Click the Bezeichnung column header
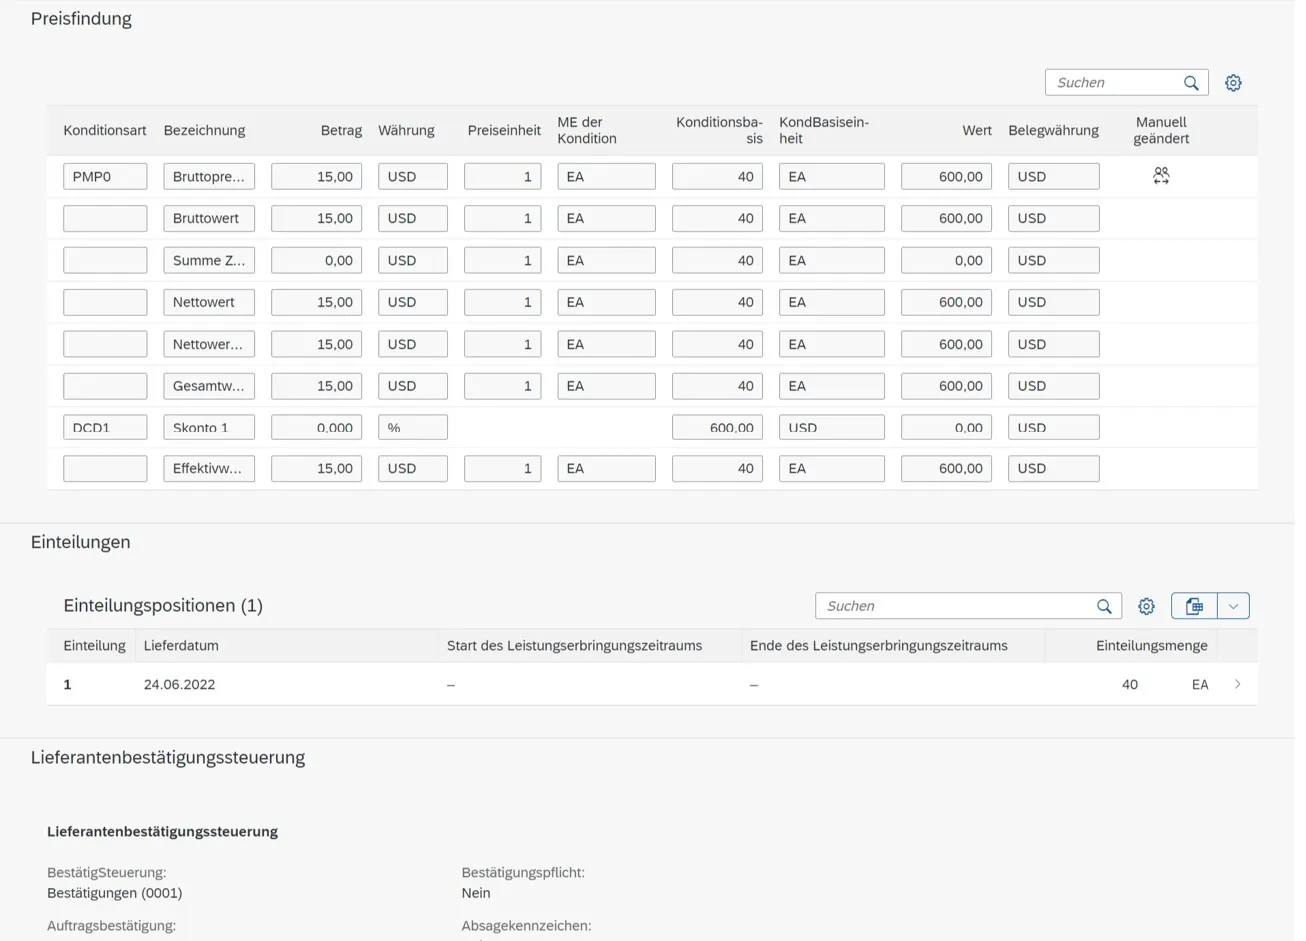1306x941 pixels. (204, 130)
